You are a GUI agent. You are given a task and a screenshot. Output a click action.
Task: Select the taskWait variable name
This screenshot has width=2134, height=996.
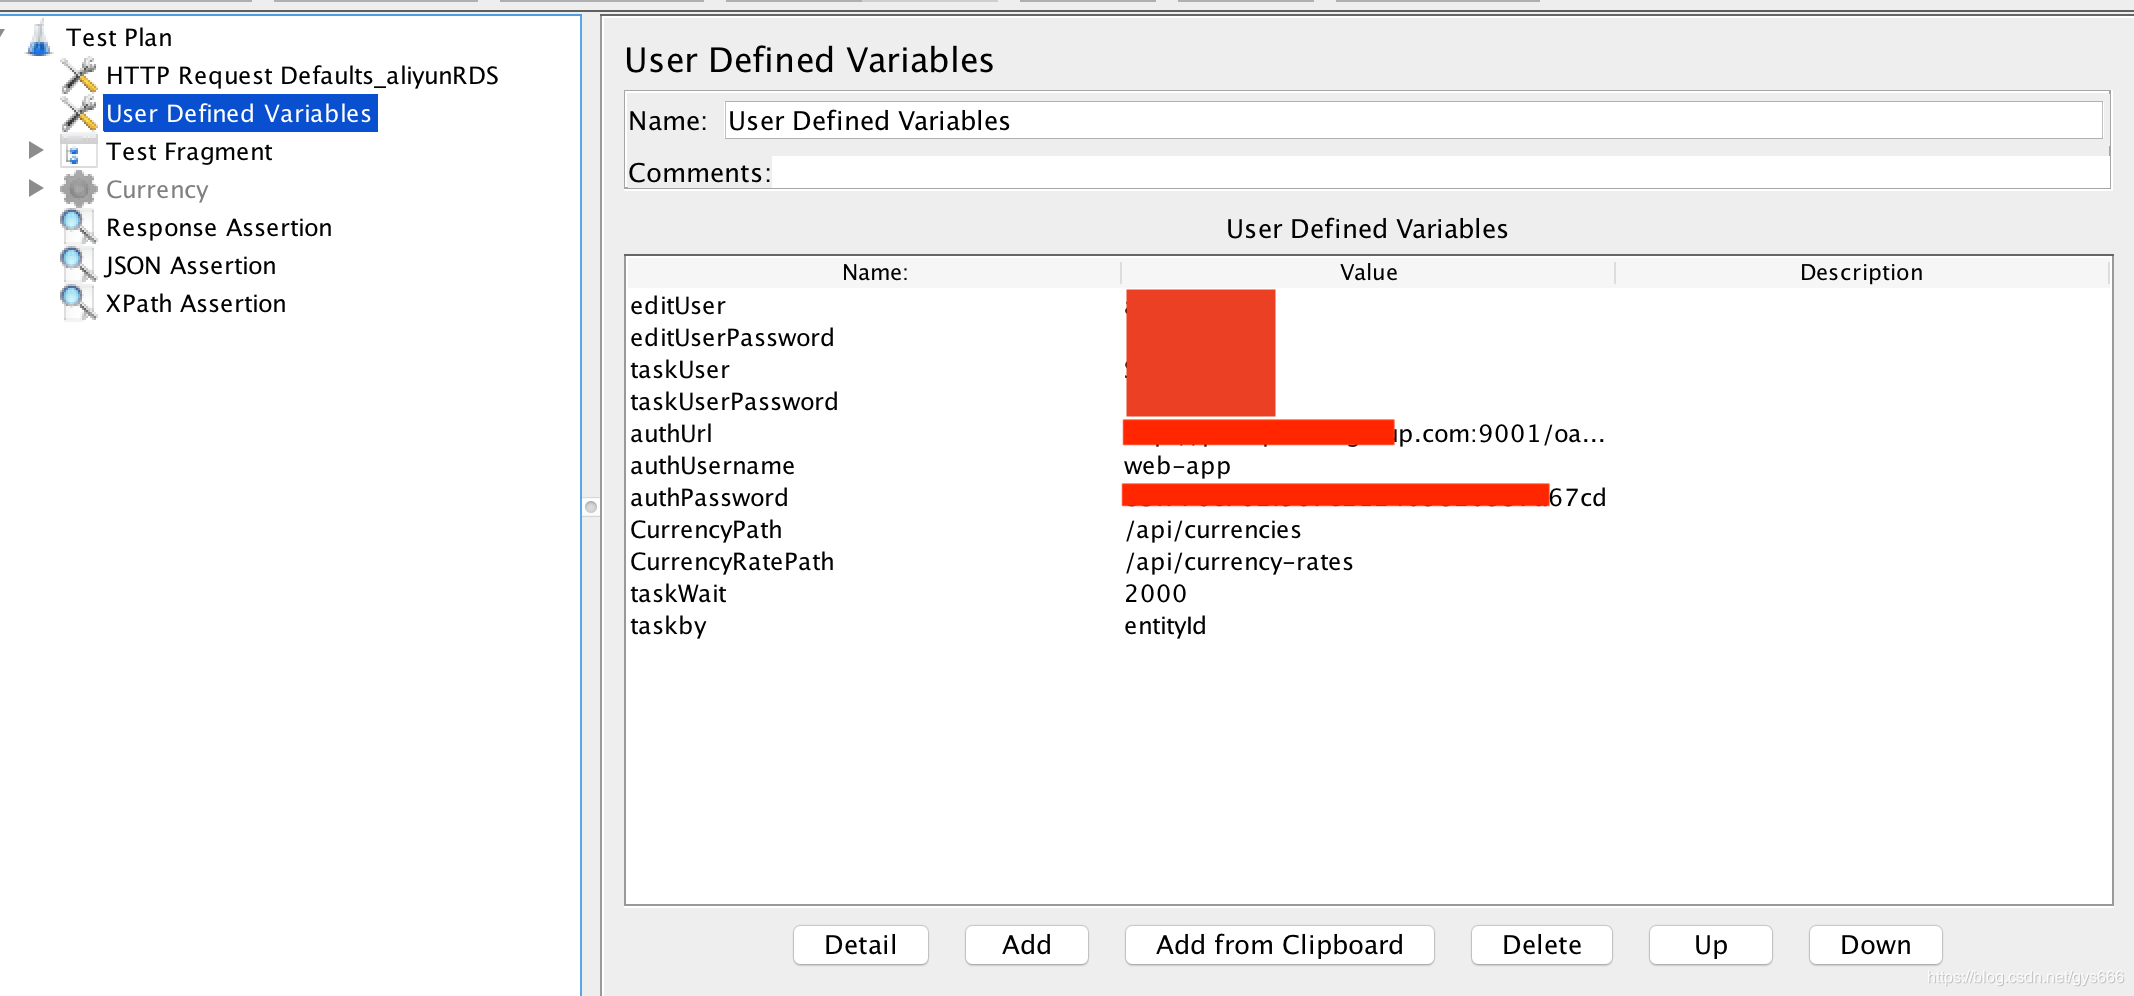tap(678, 594)
